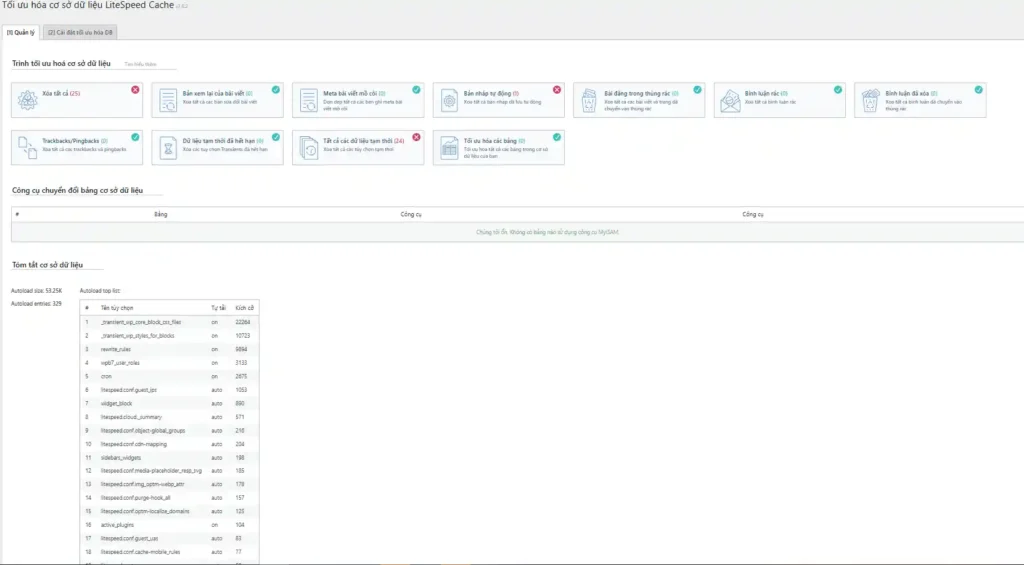Click the litespeed.conf.cache-mobile_rules option name

click(x=140, y=552)
